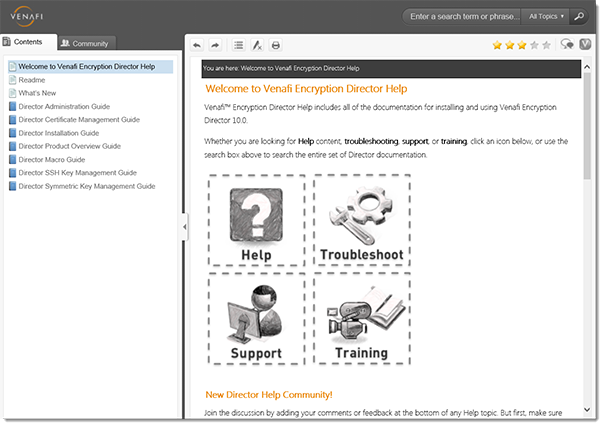Expand Director Administration Guide
Image resolution: width=600 pixels, height=423 pixels.
(64, 106)
